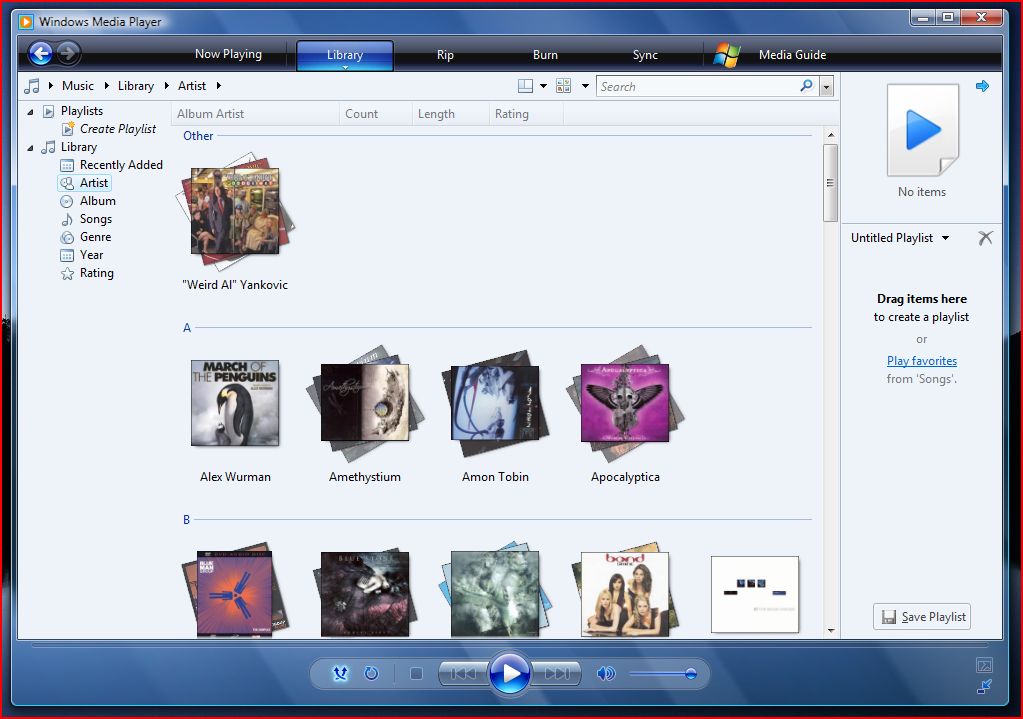Click the music note icon in breadcrumb
Screen dimensions: 1023x719
pyautogui.click(x=32, y=85)
